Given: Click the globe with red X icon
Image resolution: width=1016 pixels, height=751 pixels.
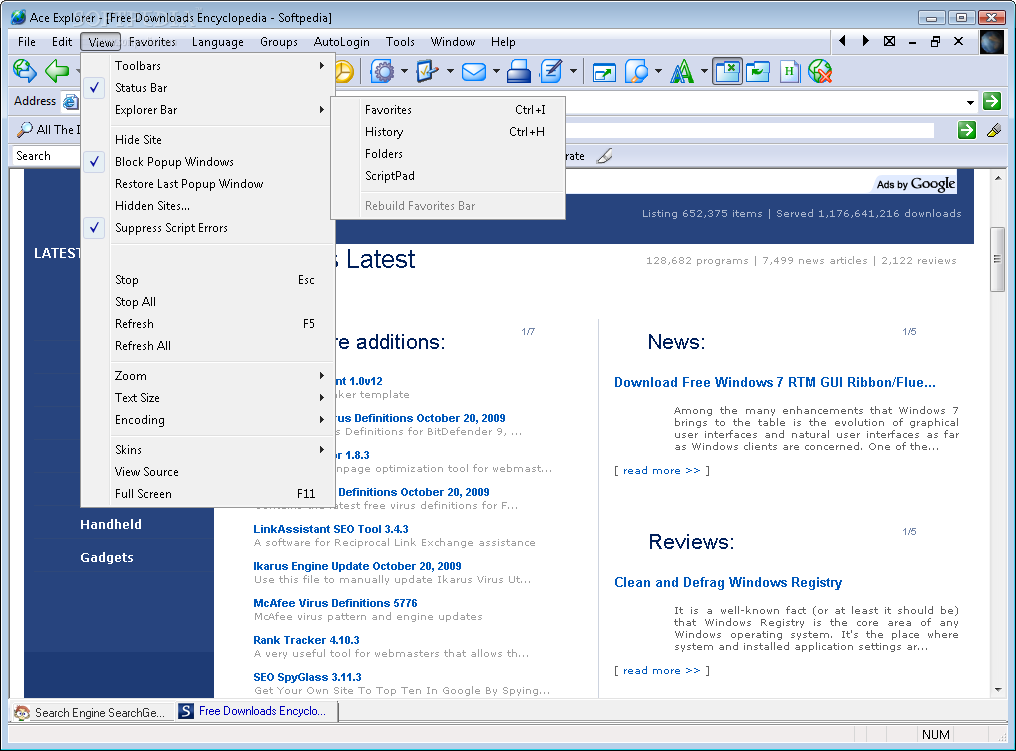Looking at the screenshot, I should point(820,71).
